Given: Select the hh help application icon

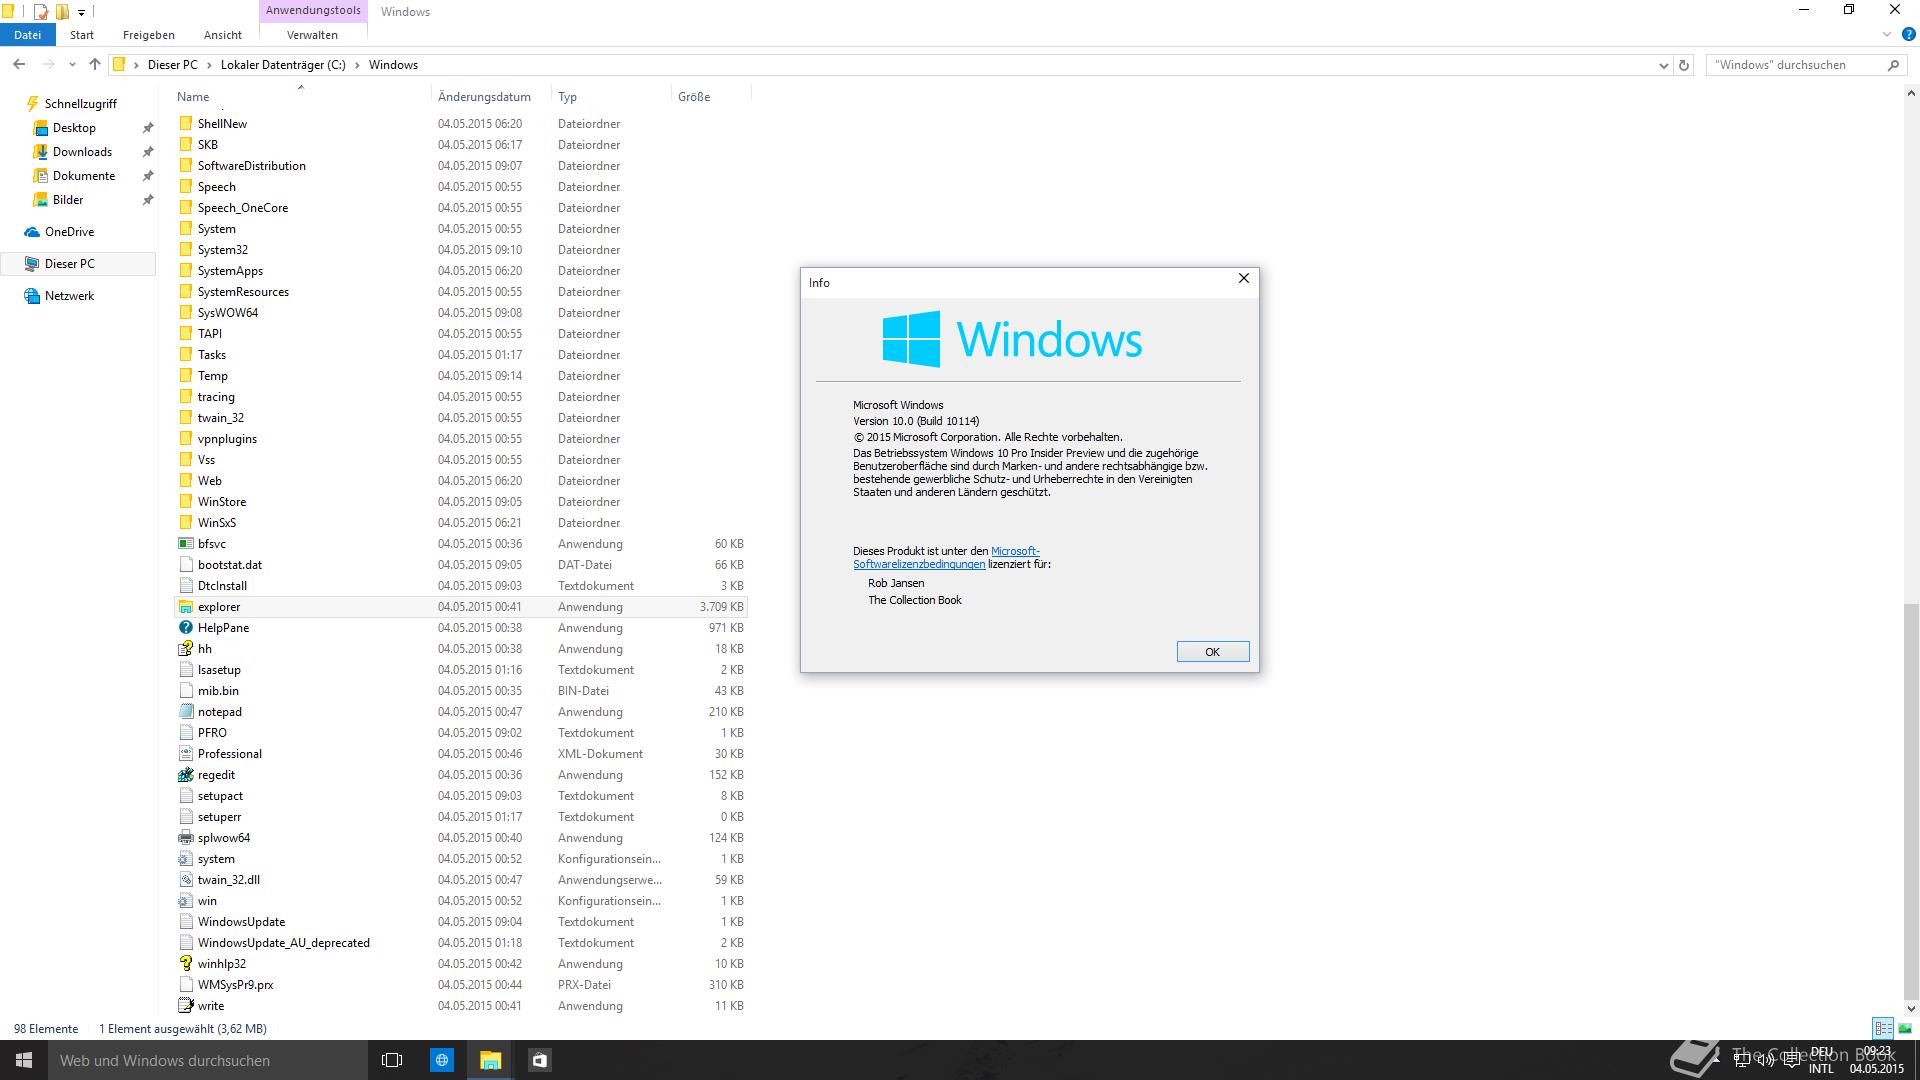Looking at the screenshot, I should pos(186,649).
